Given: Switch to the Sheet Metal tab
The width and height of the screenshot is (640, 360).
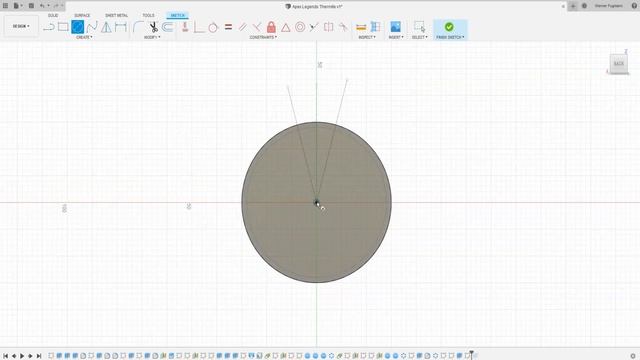Looking at the screenshot, I should click(x=116, y=16).
